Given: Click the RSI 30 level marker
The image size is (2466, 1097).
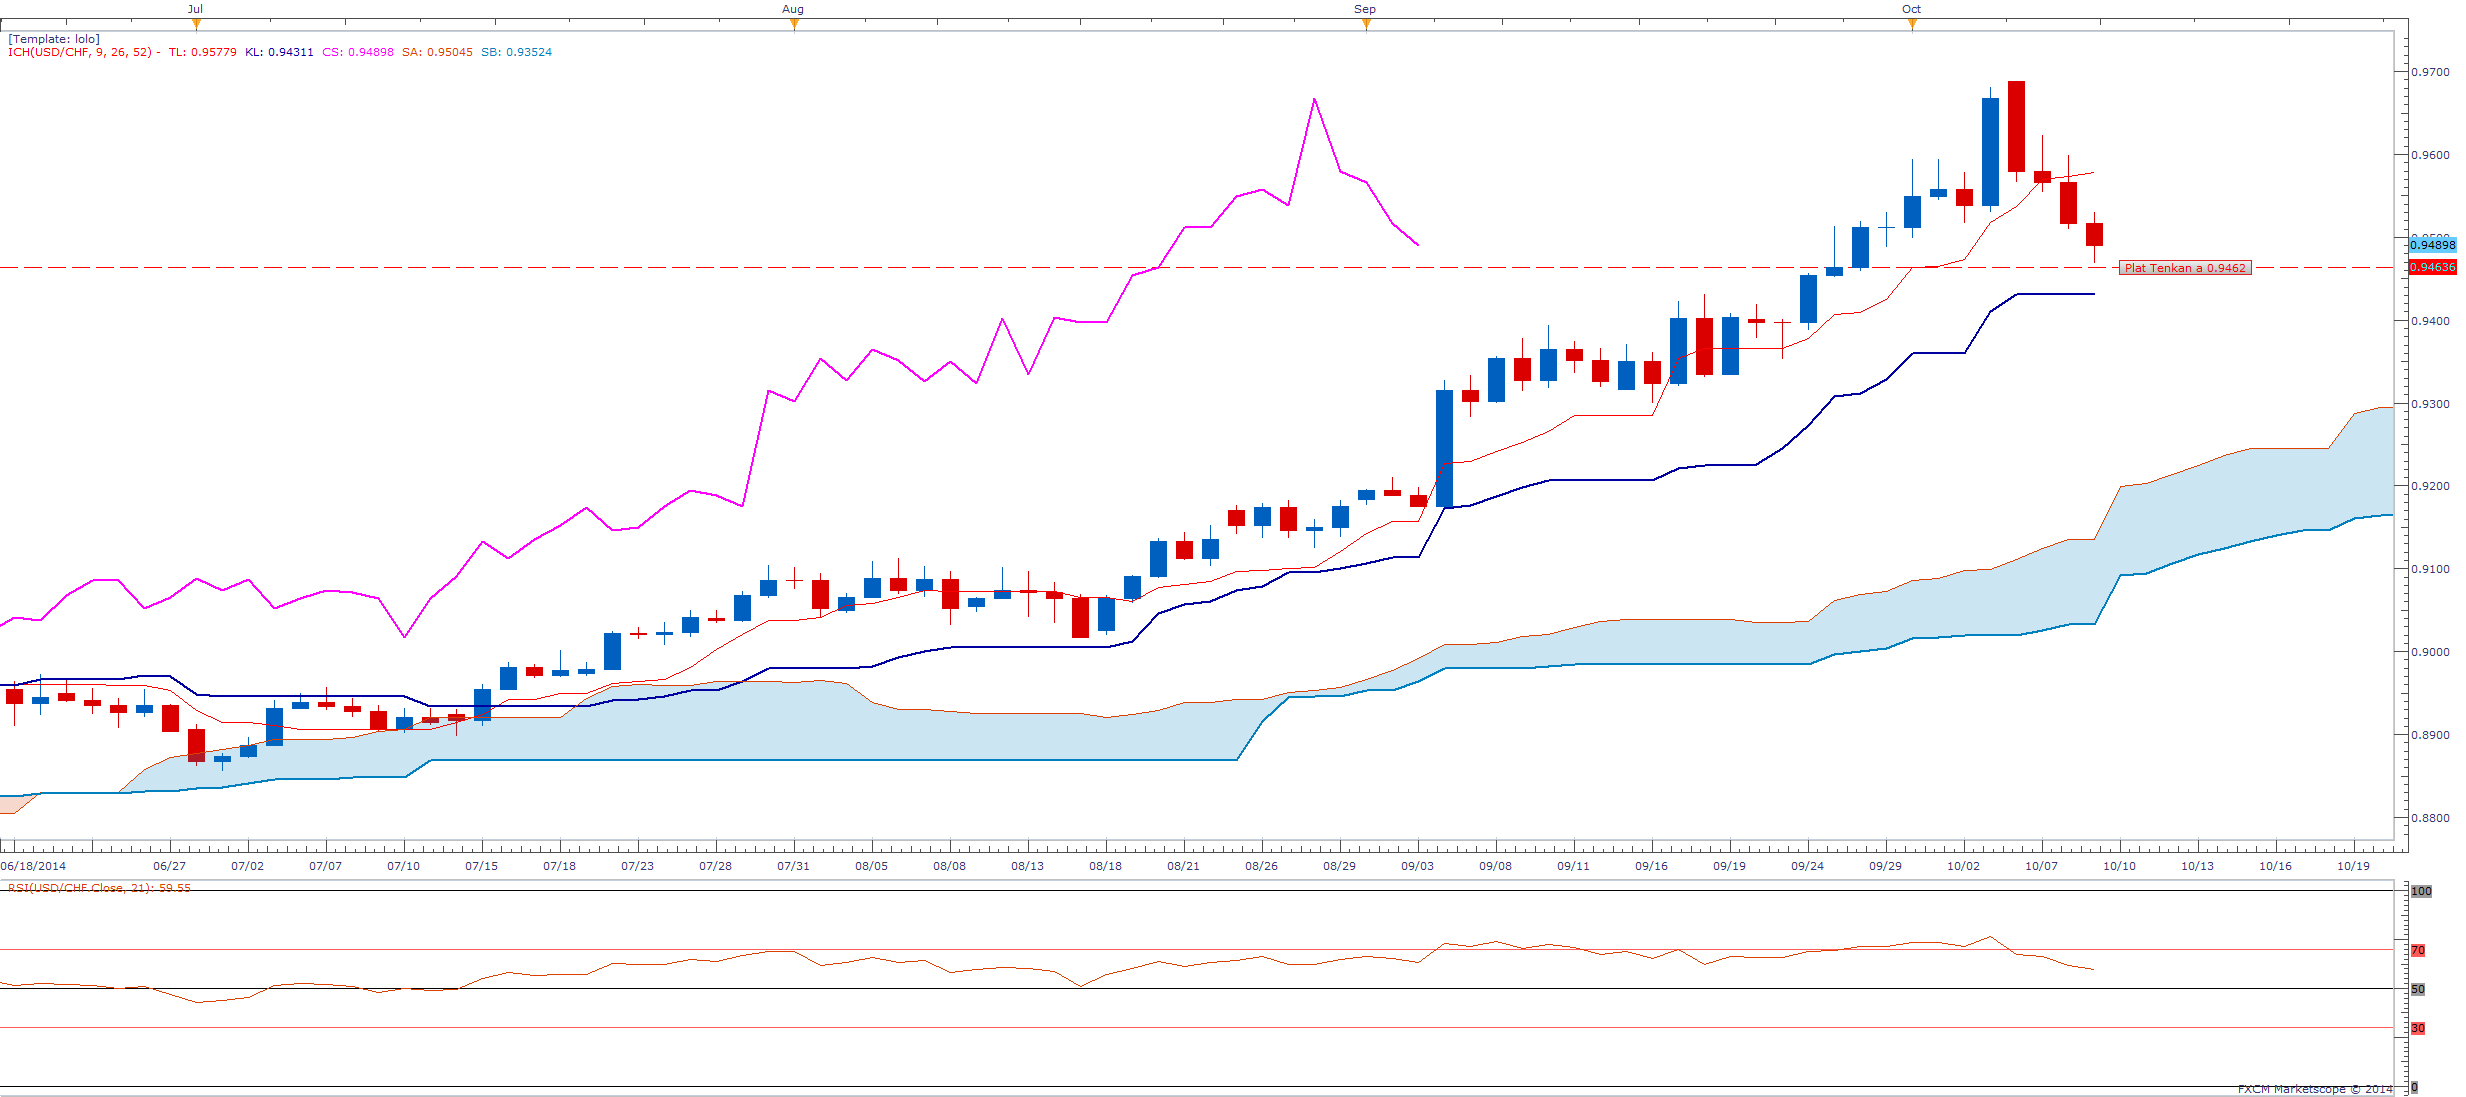Looking at the screenshot, I should [x=2418, y=1028].
